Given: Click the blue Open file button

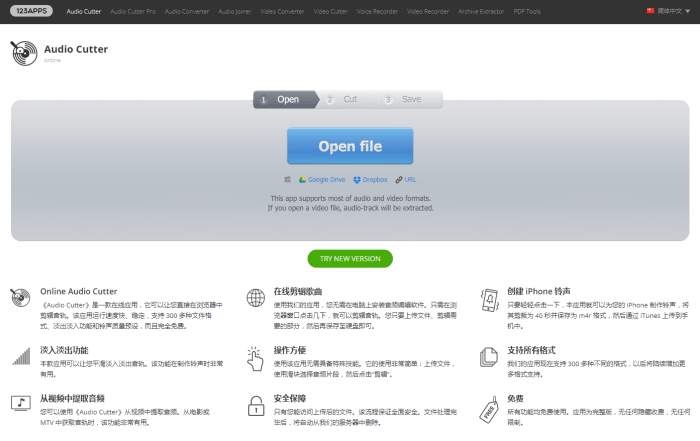Looking at the screenshot, I should (x=350, y=146).
